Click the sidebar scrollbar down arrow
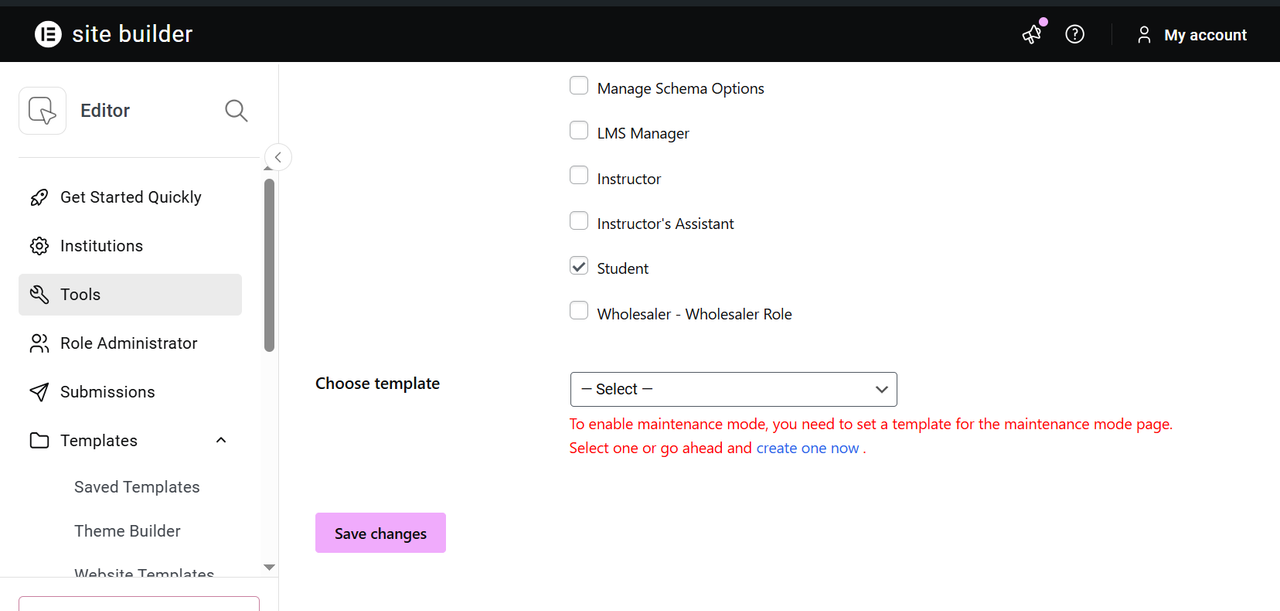The image size is (1280, 611). point(269,567)
